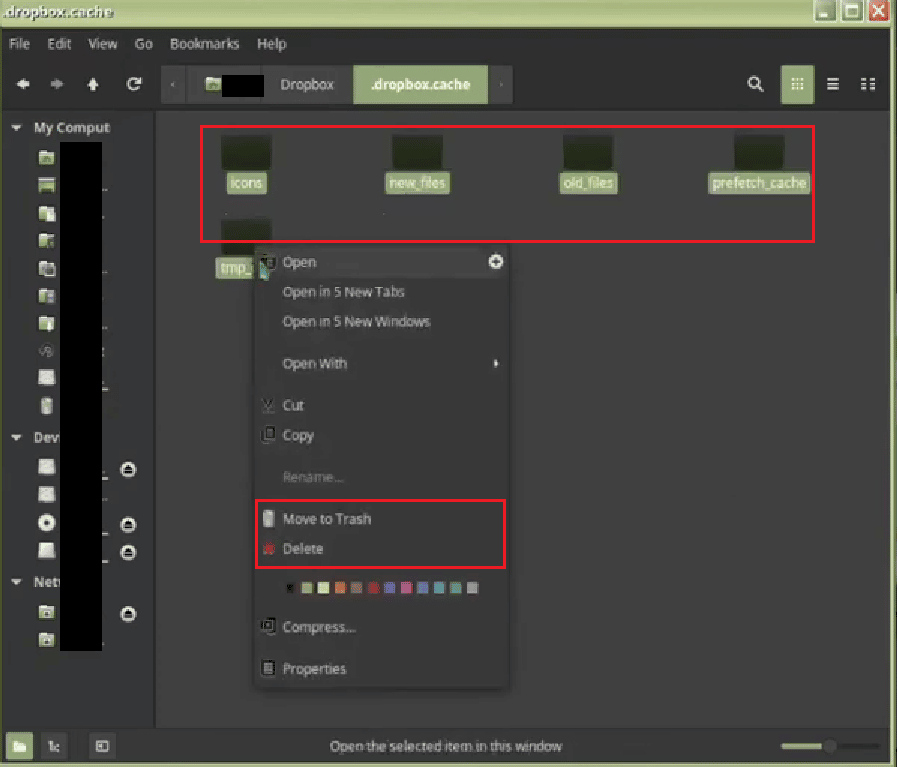Open the search tool

pos(755,84)
